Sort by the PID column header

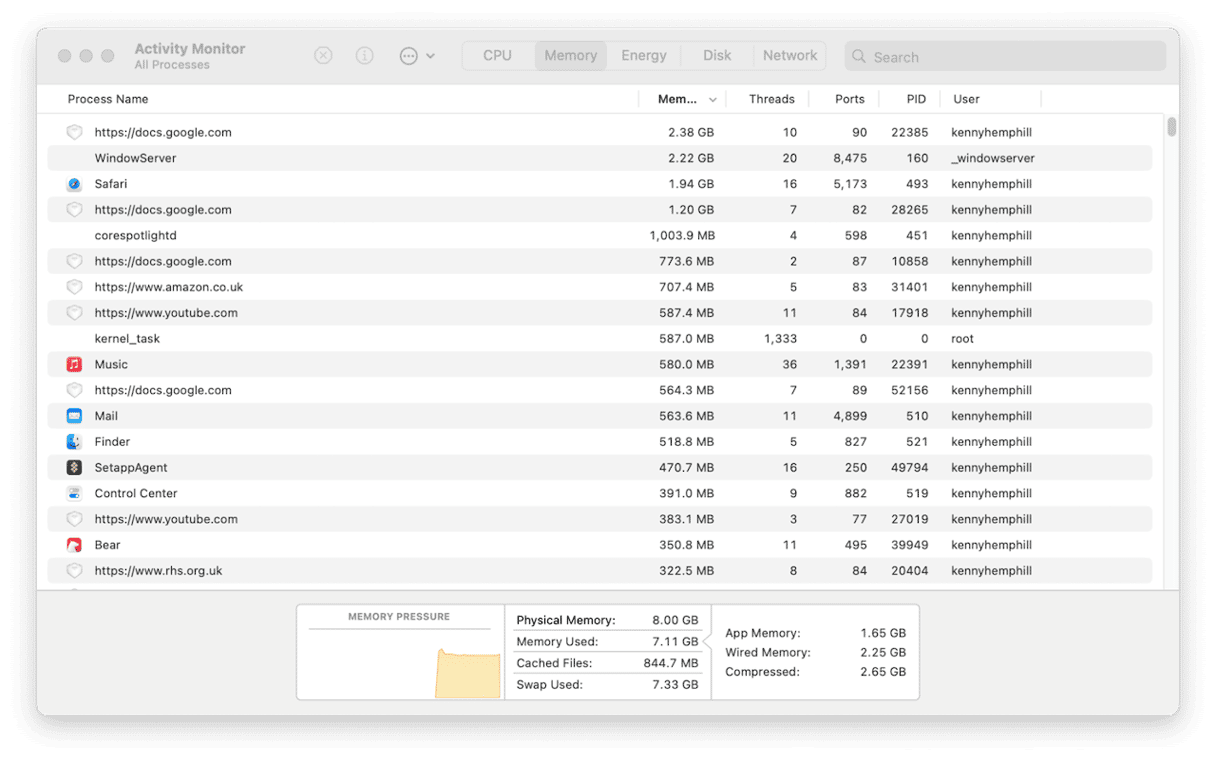tap(916, 99)
